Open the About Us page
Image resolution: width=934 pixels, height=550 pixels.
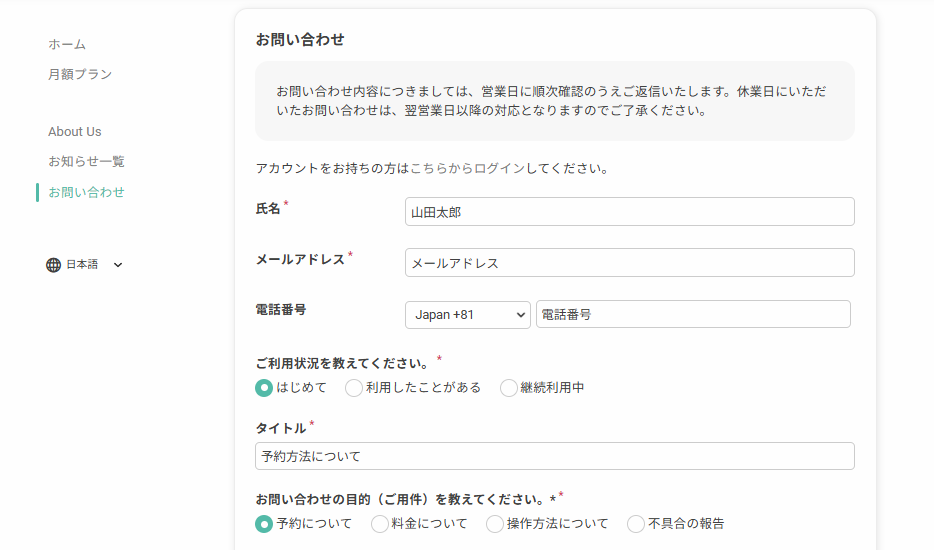[75, 131]
